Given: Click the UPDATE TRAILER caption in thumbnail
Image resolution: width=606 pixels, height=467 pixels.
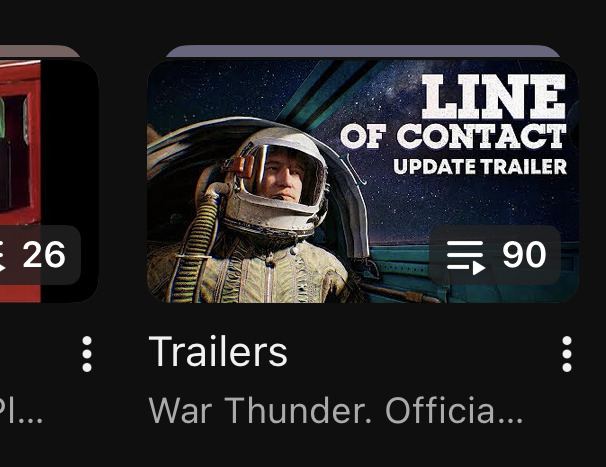Looking at the screenshot, I should [480, 167].
